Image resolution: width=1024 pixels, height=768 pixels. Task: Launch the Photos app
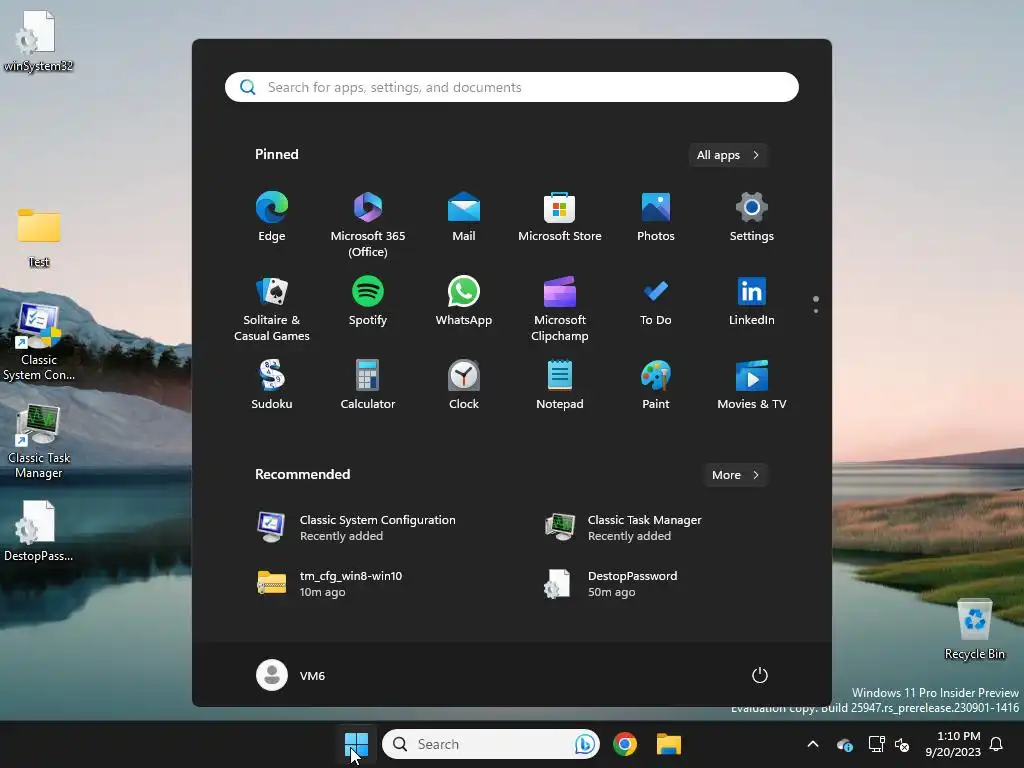coord(656,217)
